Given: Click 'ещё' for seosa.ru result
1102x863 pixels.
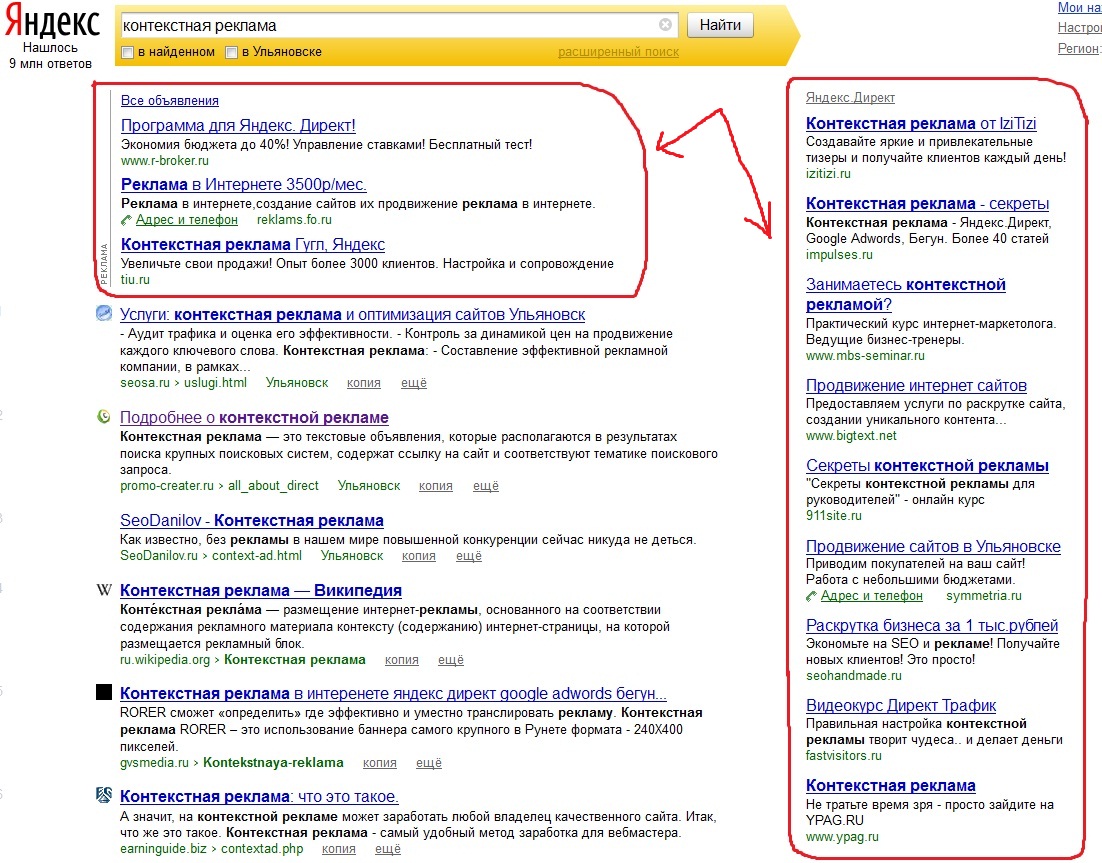Looking at the screenshot, I should pos(413,383).
